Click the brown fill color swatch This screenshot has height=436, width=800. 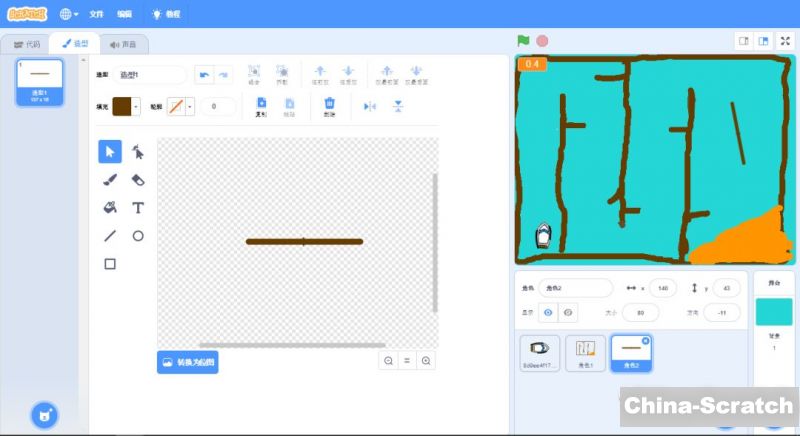[x=122, y=106]
